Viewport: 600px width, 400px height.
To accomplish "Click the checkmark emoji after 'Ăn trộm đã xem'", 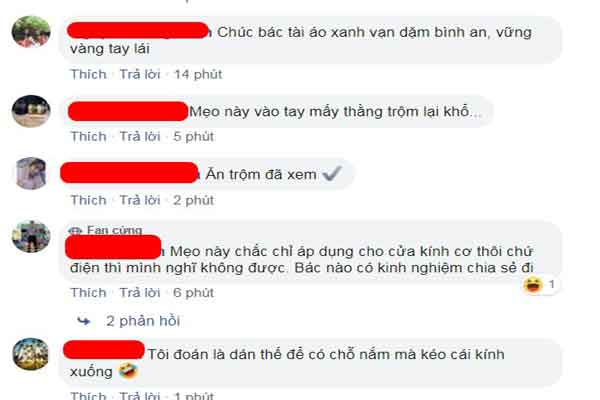I will point(331,174).
